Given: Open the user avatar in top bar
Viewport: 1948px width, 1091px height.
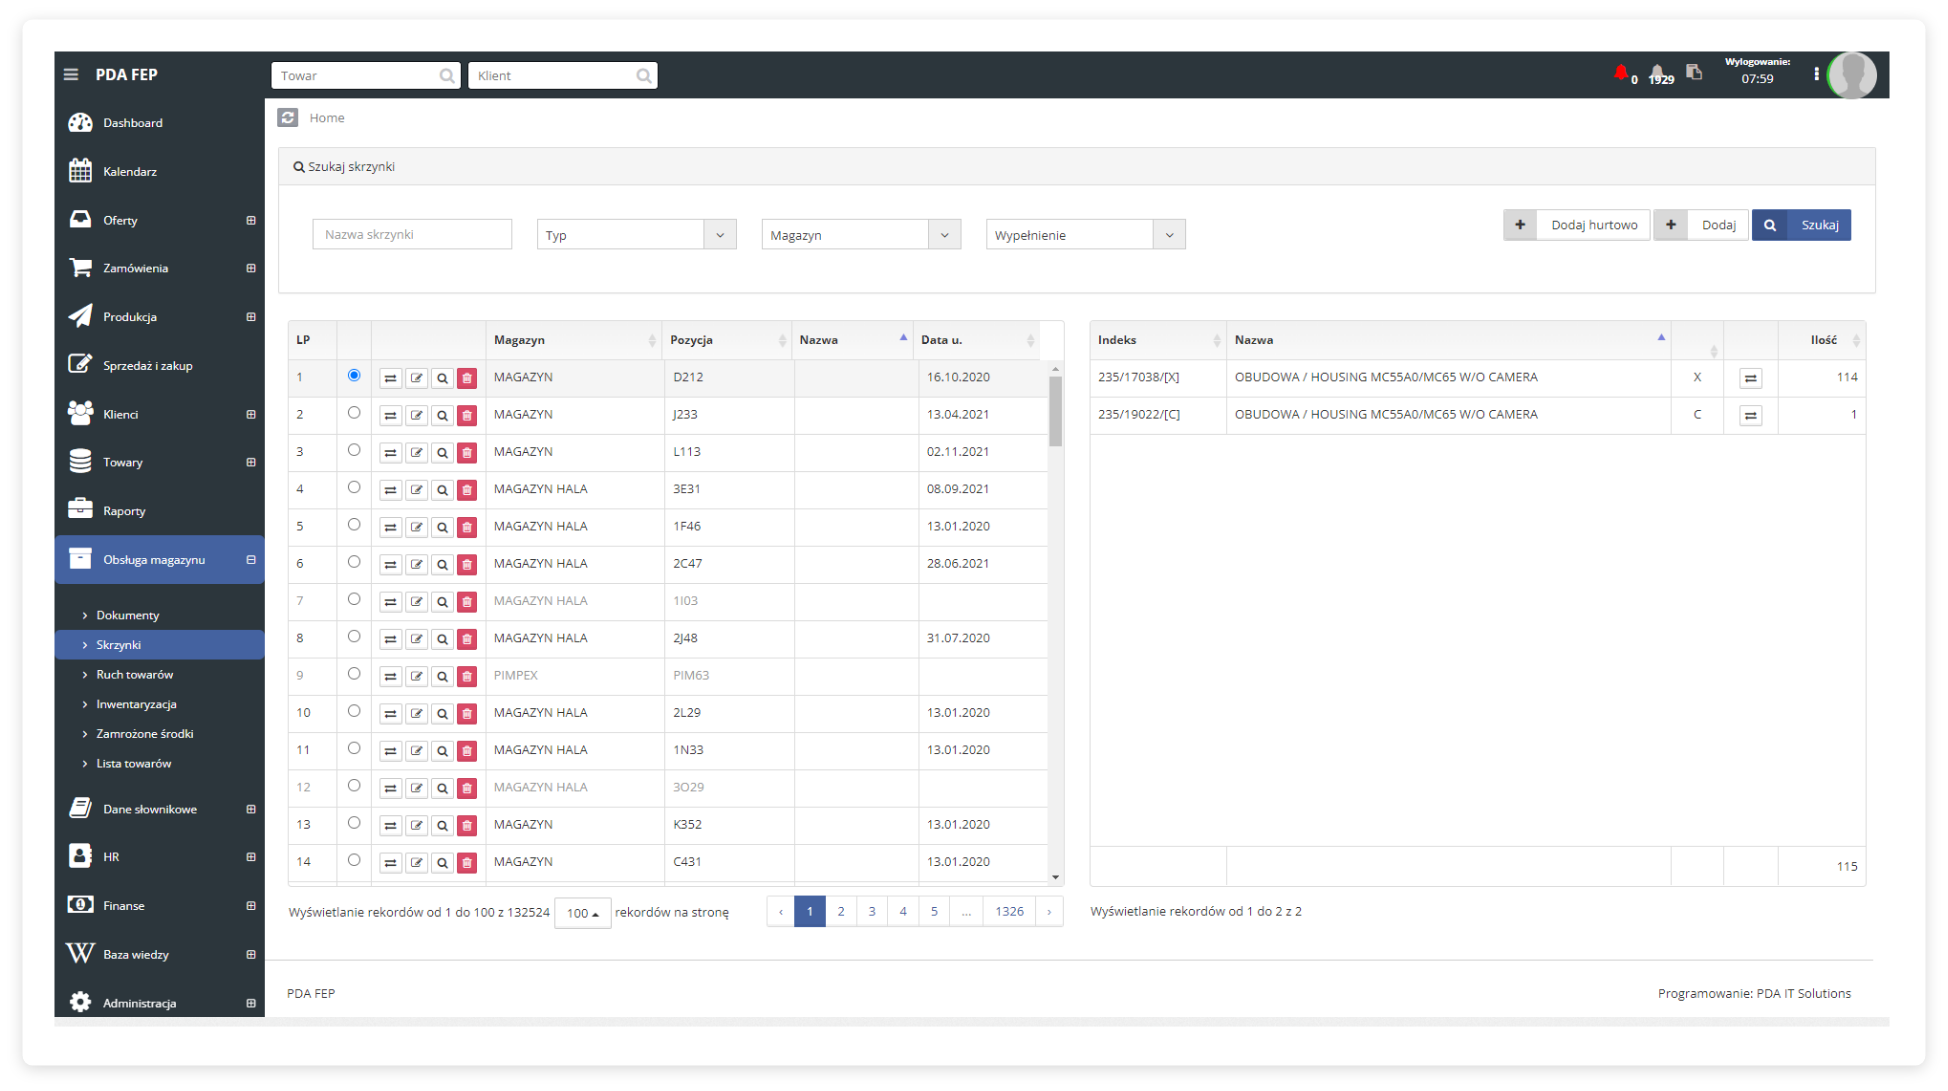Looking at the screenshot, I should (1851, 75).
